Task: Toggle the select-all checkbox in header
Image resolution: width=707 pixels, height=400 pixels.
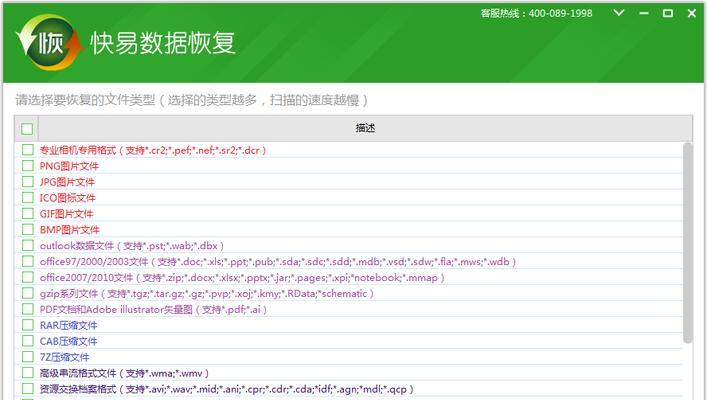Action: 27,129
